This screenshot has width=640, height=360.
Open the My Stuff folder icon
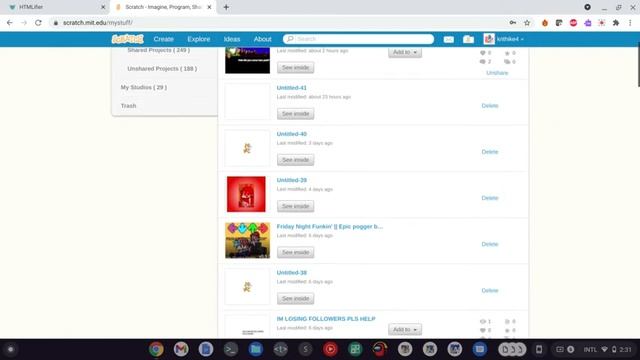[x=468, y=39]
